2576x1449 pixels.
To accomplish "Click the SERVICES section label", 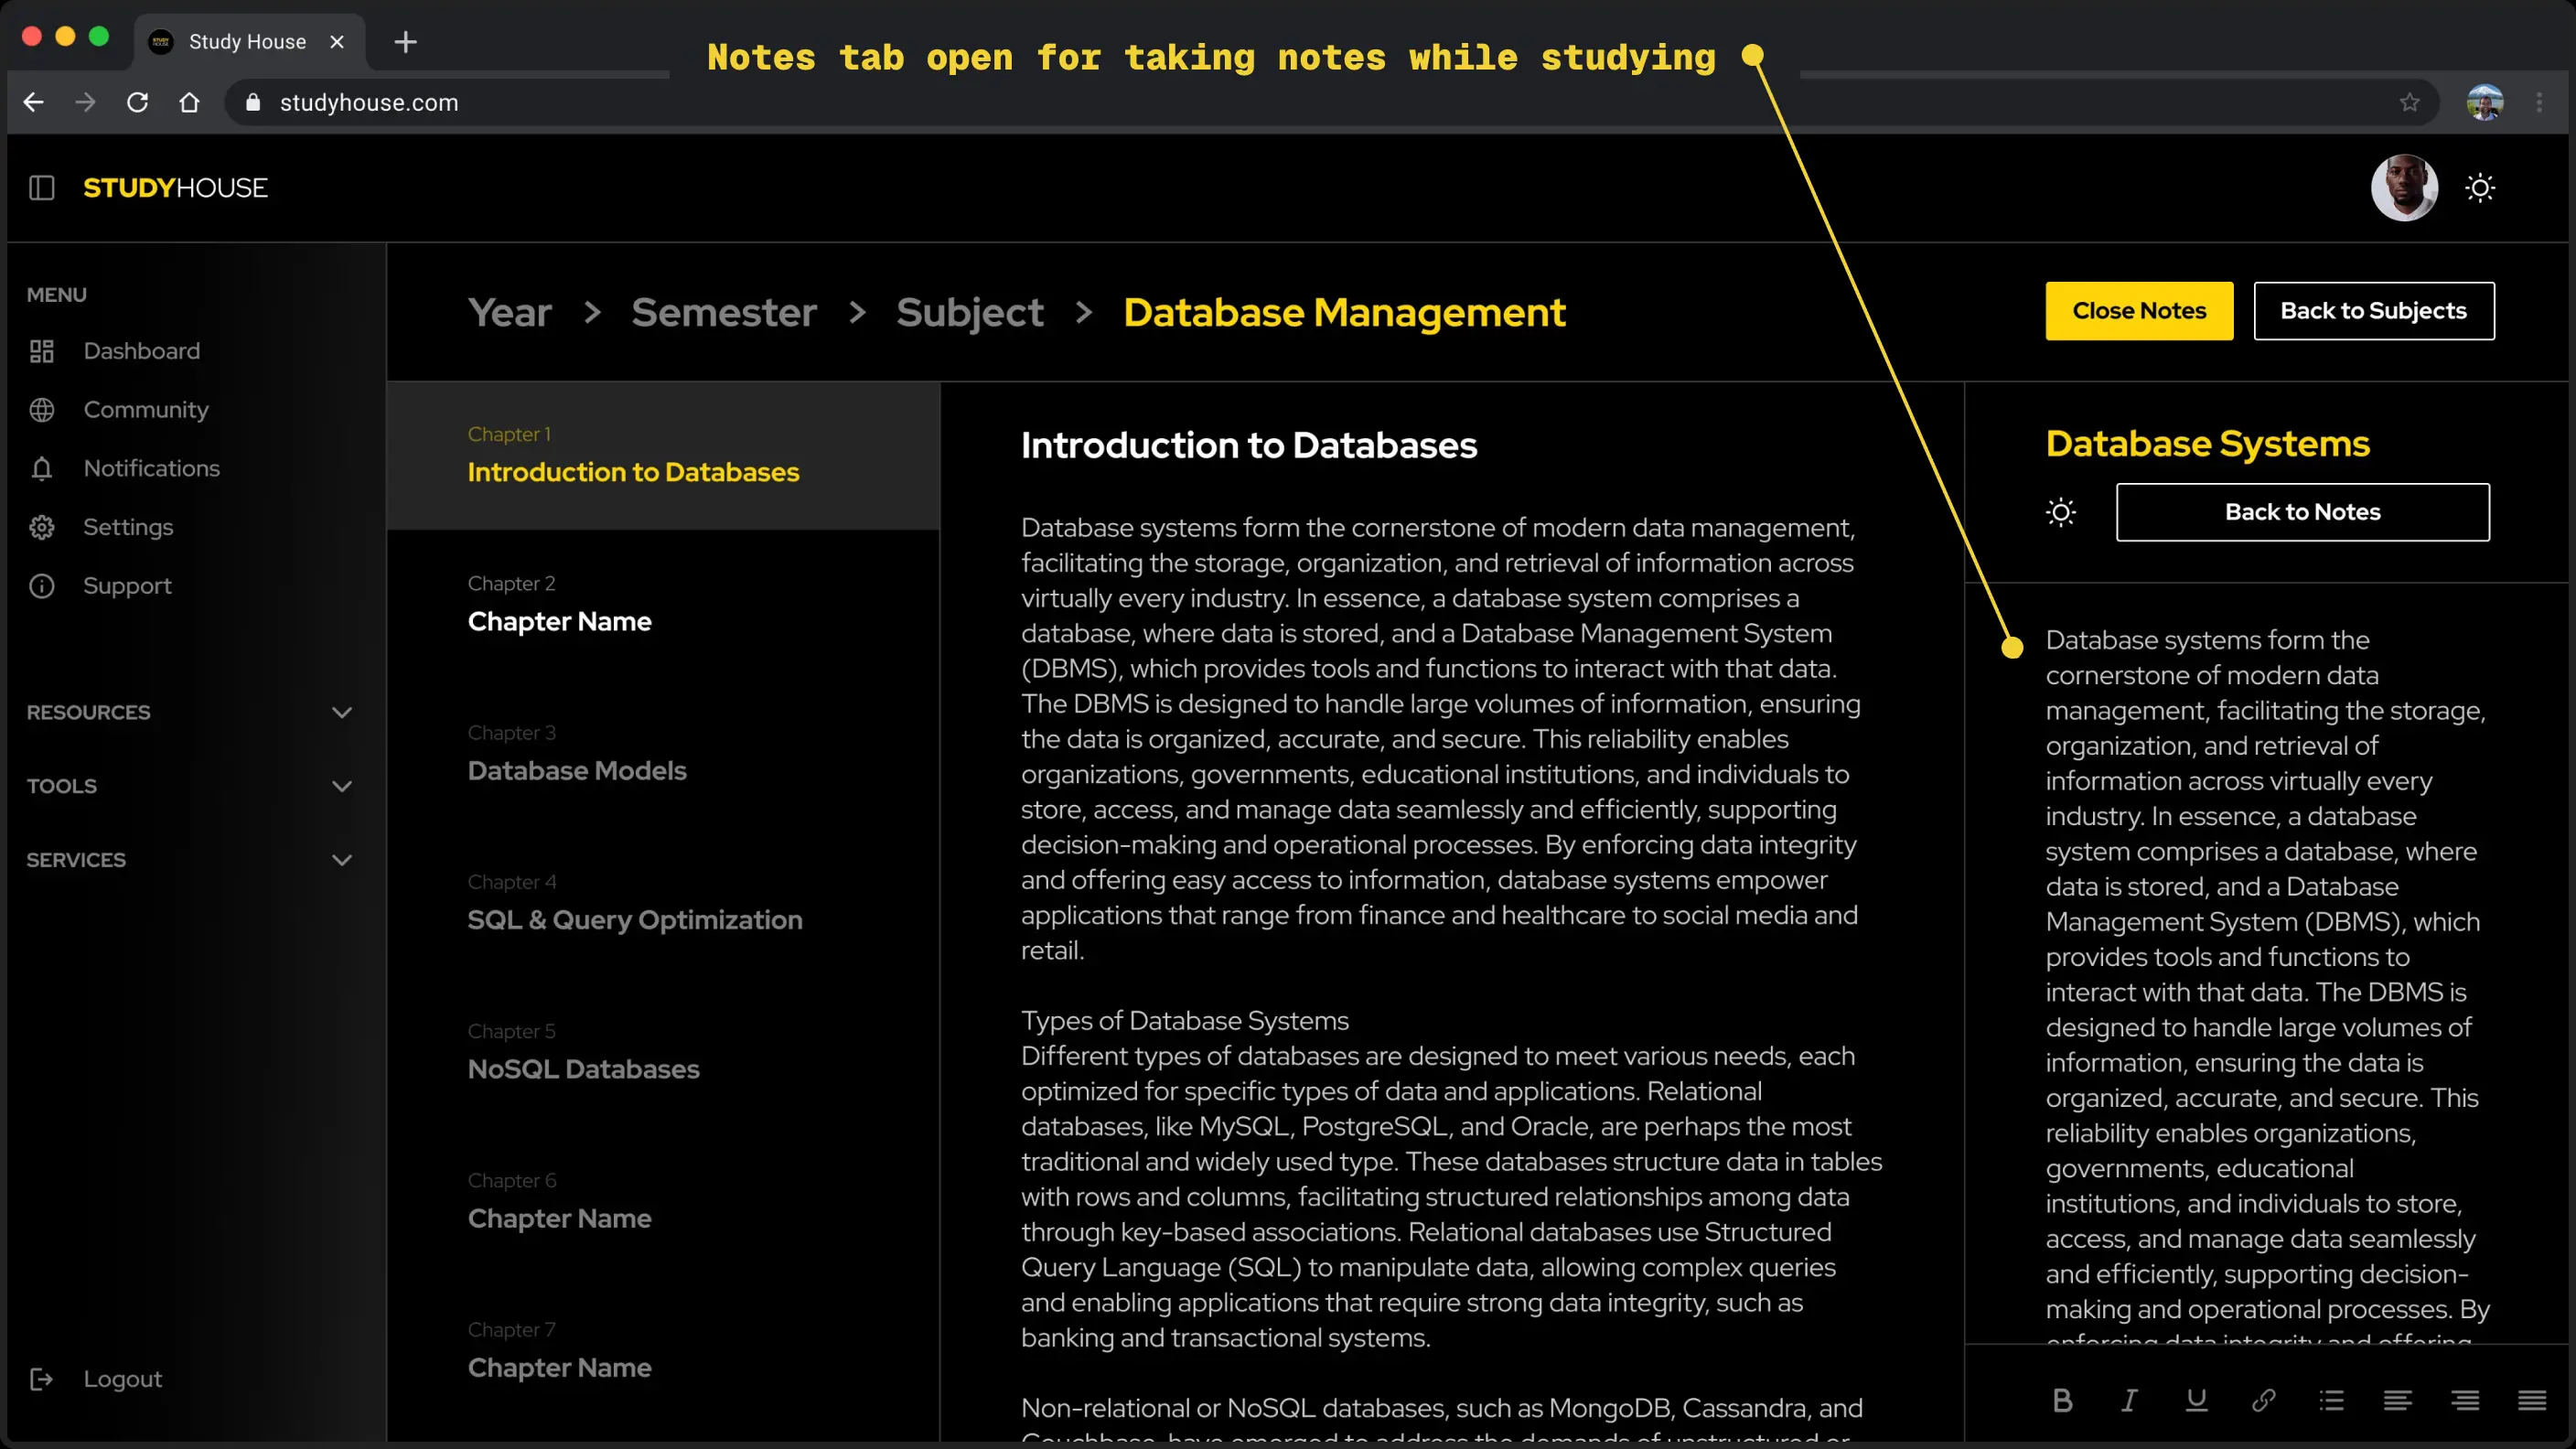I will click(x=76, y=860).
